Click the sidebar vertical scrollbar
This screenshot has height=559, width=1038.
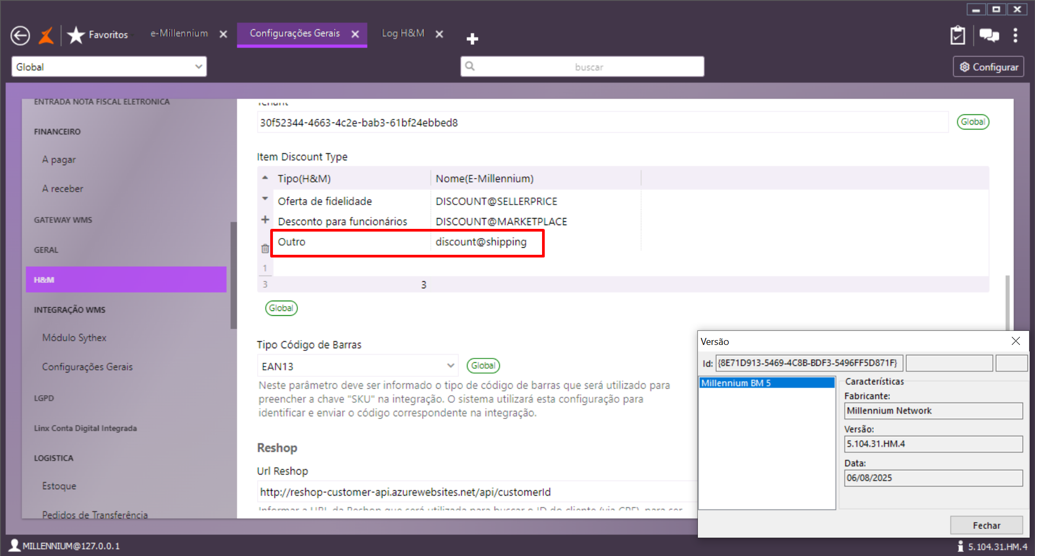pos(233,275)
